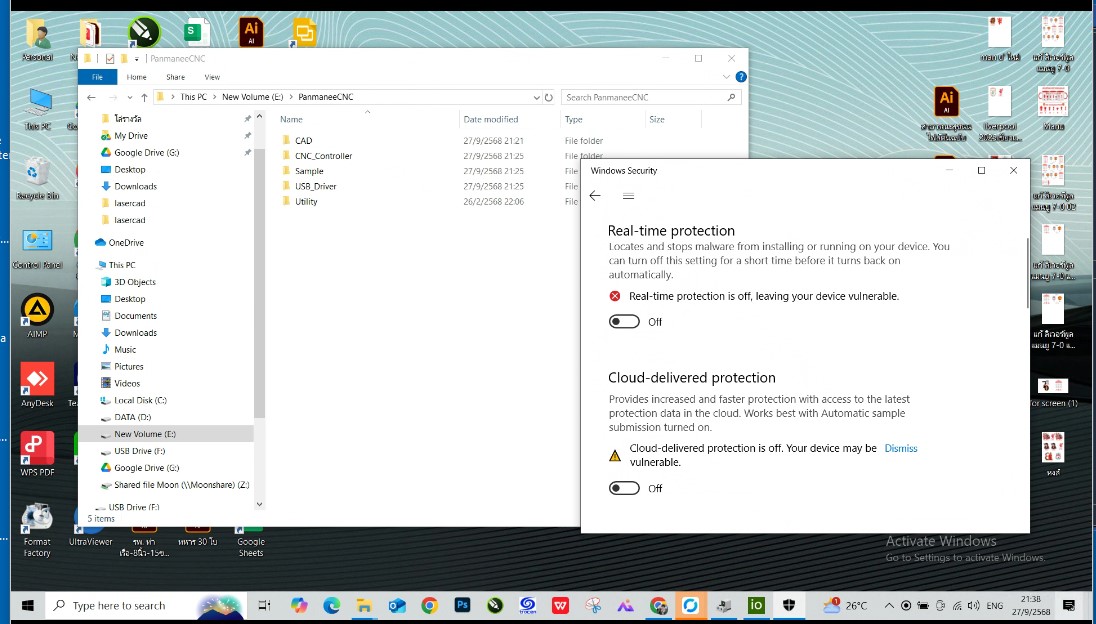Go up one folder level in Explorer
This screenshot has height=624, width=1096.
tap(144, 97)
